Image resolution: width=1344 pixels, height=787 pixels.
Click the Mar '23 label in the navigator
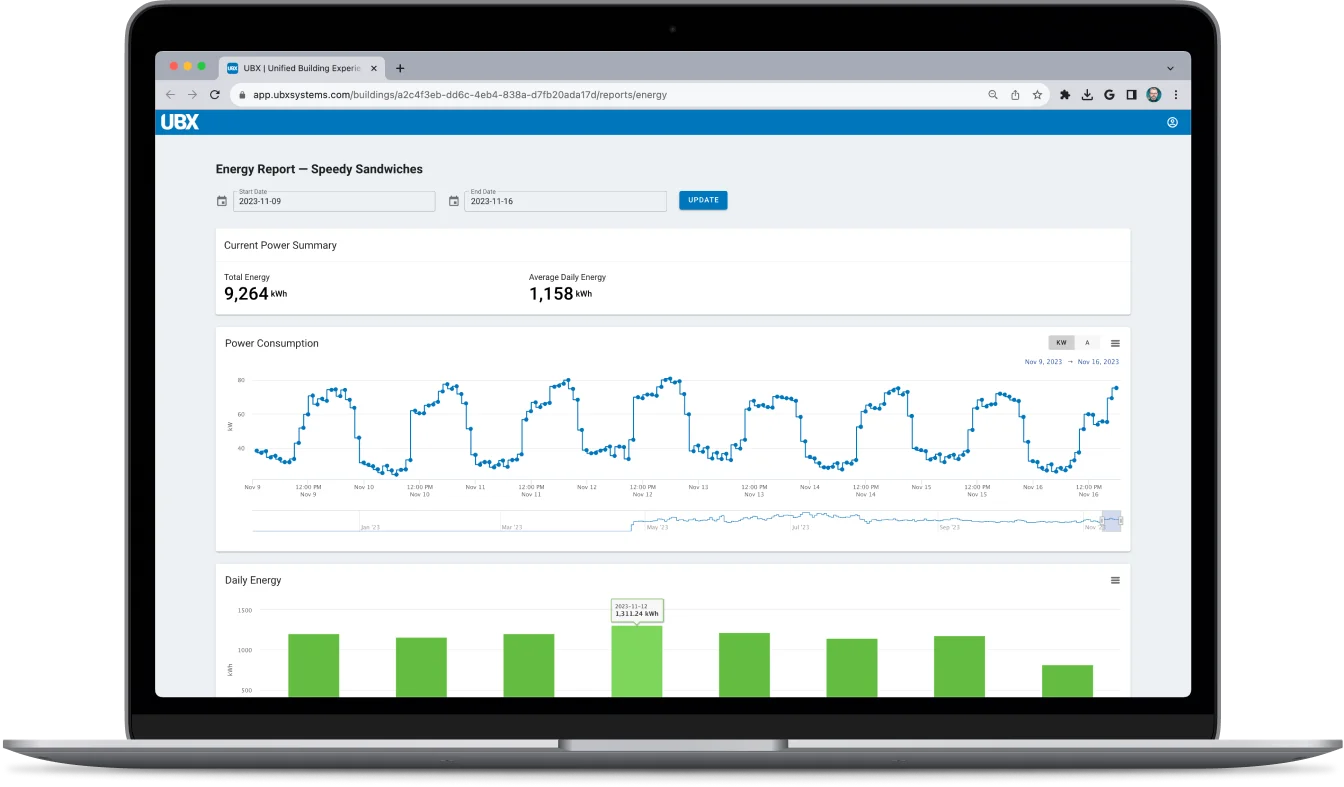pos(512,527)
